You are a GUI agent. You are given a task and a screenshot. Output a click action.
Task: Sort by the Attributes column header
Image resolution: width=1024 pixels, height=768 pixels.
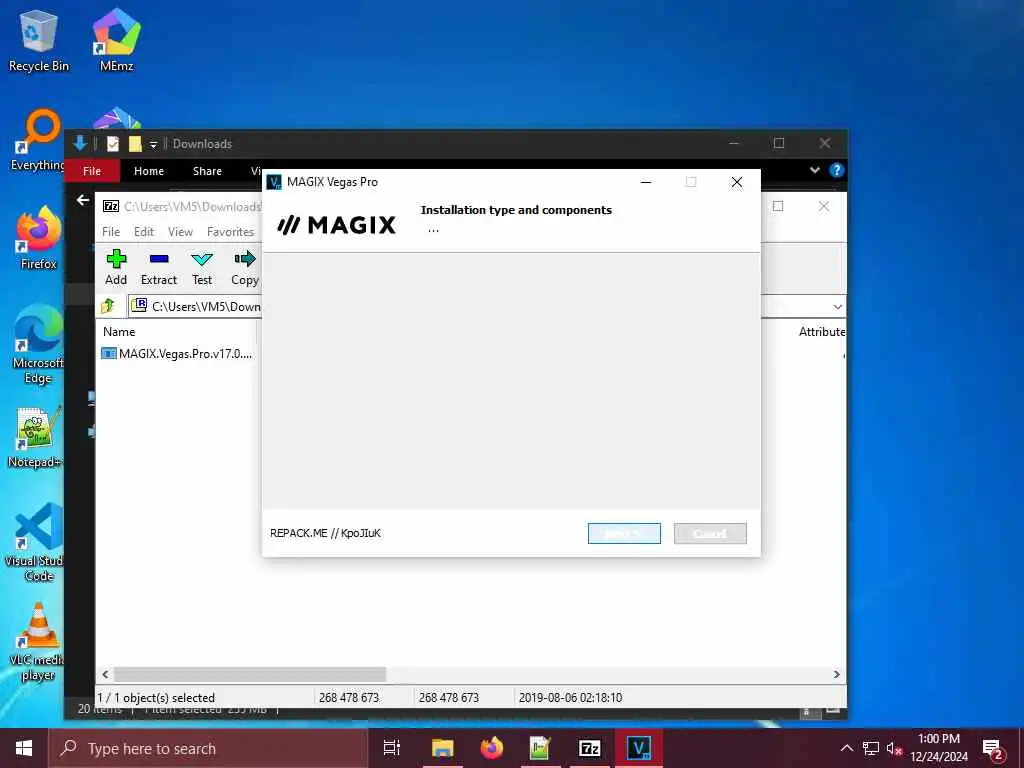(821, 332)
